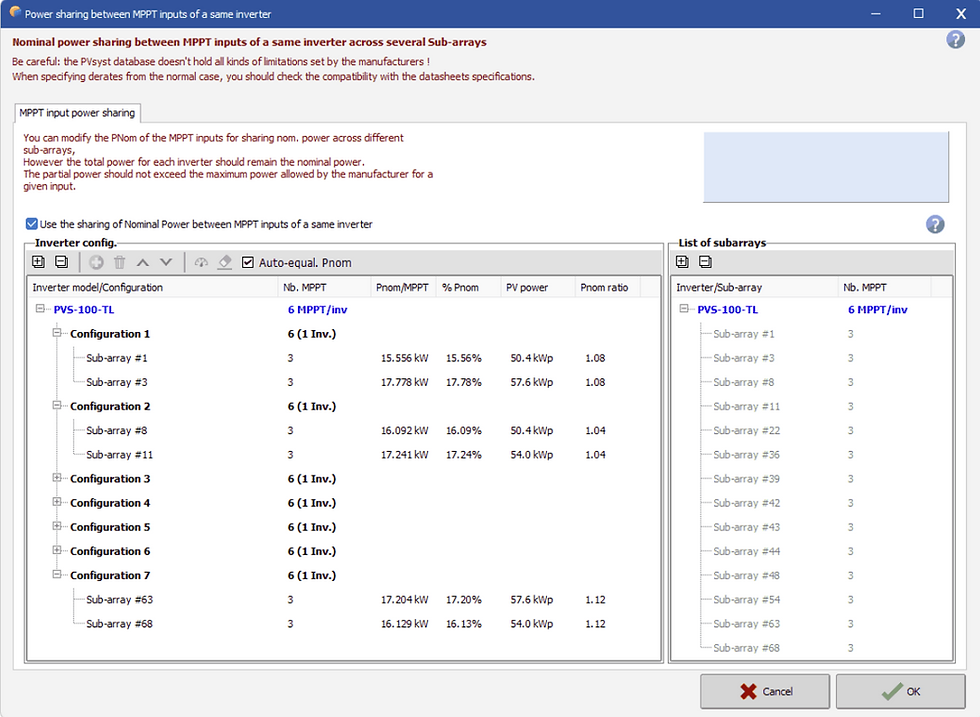
Task: Click the eraser icon in Inverter config toolbar
Action: (x=224, y=263)
